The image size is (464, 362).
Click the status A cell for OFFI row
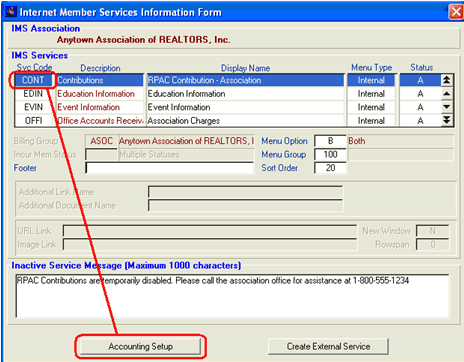[x=420, y=120]
